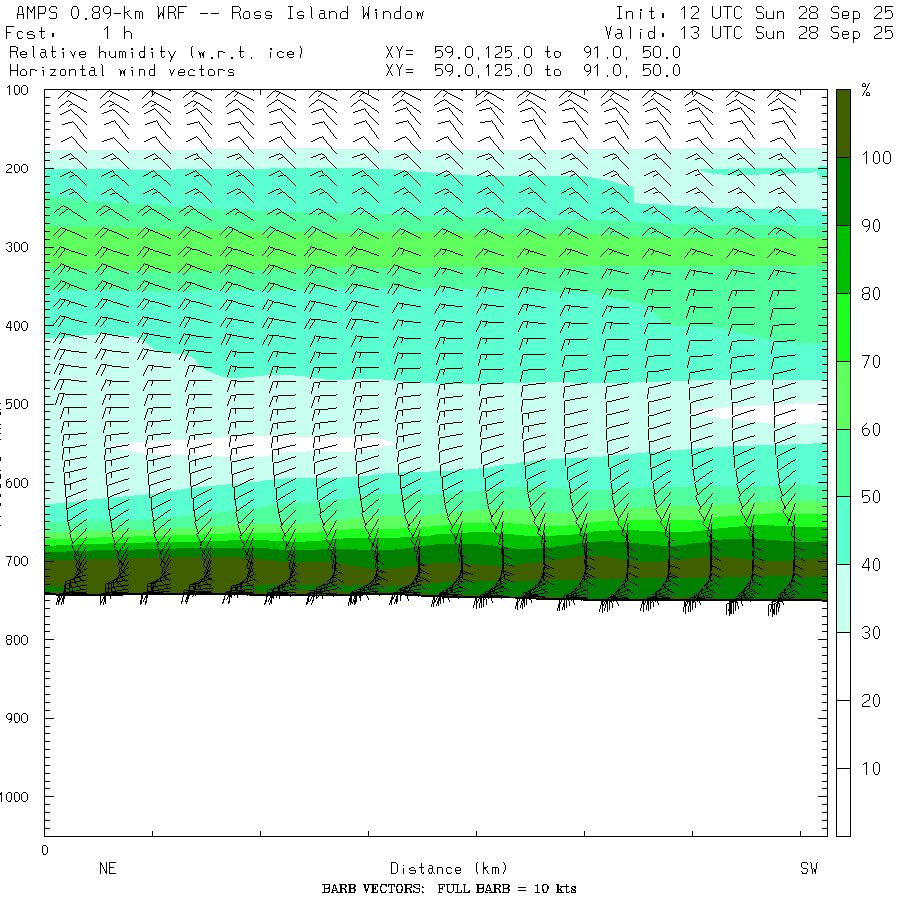Click the "AMPS 0.89-km WRF -- Ross Island Window" title
Screen dimensions: 900x900
coord(220,13)
